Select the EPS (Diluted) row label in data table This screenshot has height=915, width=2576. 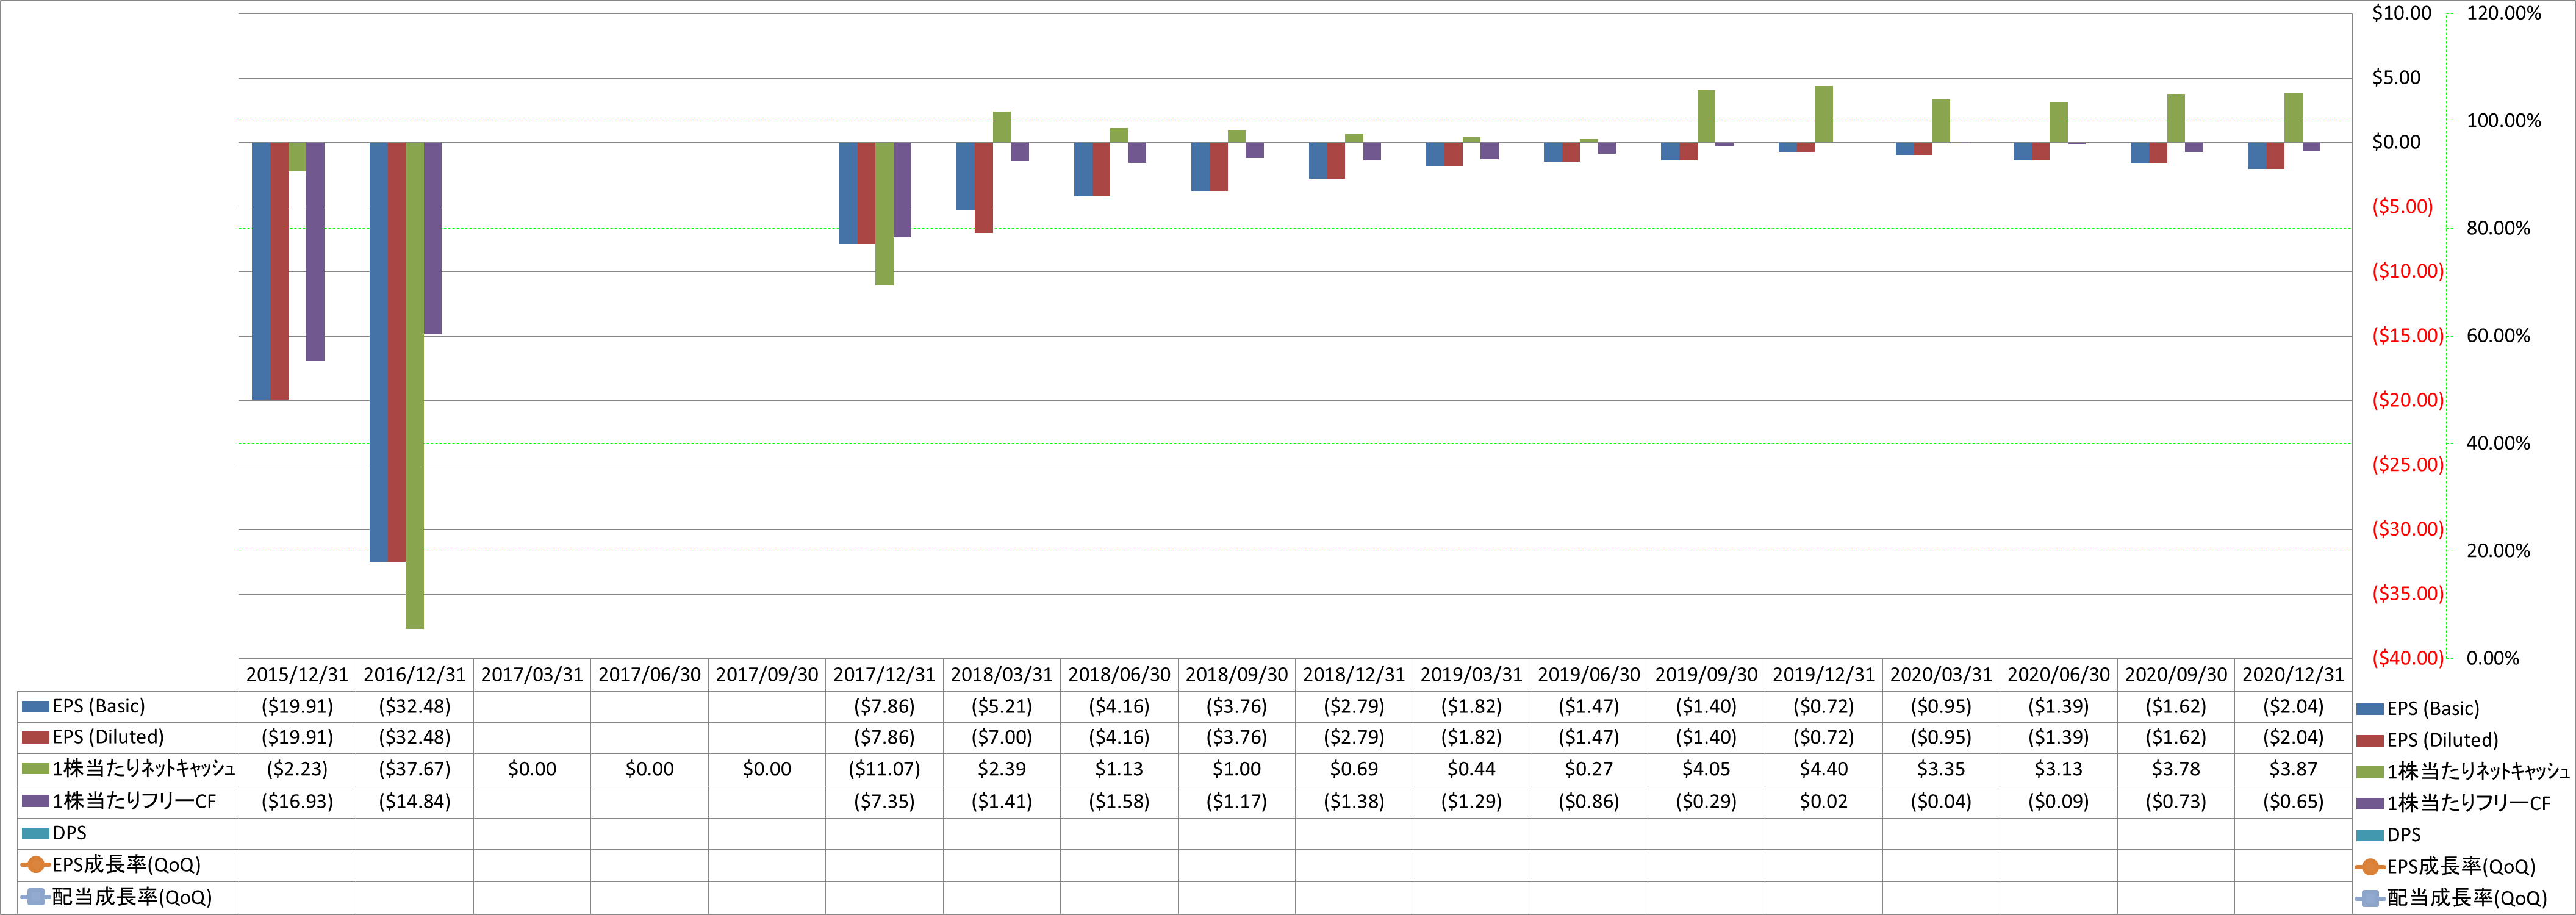(x=108, y=737)
